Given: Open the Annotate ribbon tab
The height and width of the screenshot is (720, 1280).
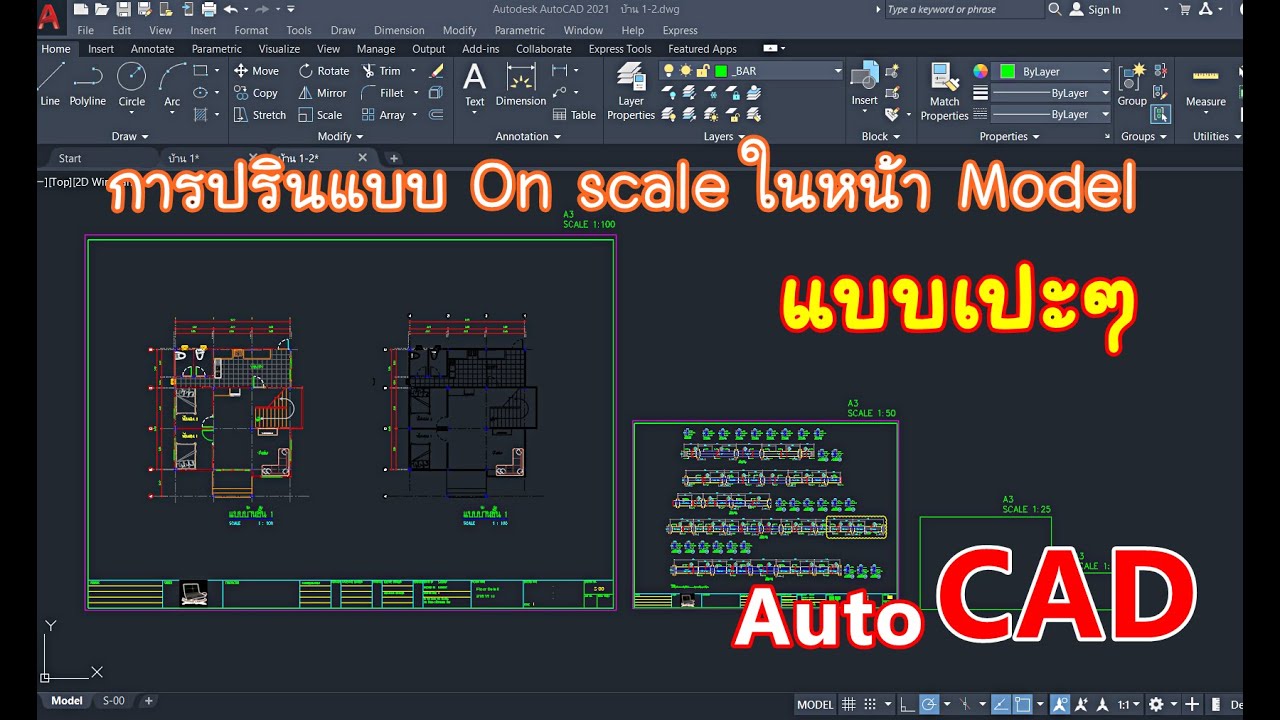Looking at the screenshot, I should point(152,49).
